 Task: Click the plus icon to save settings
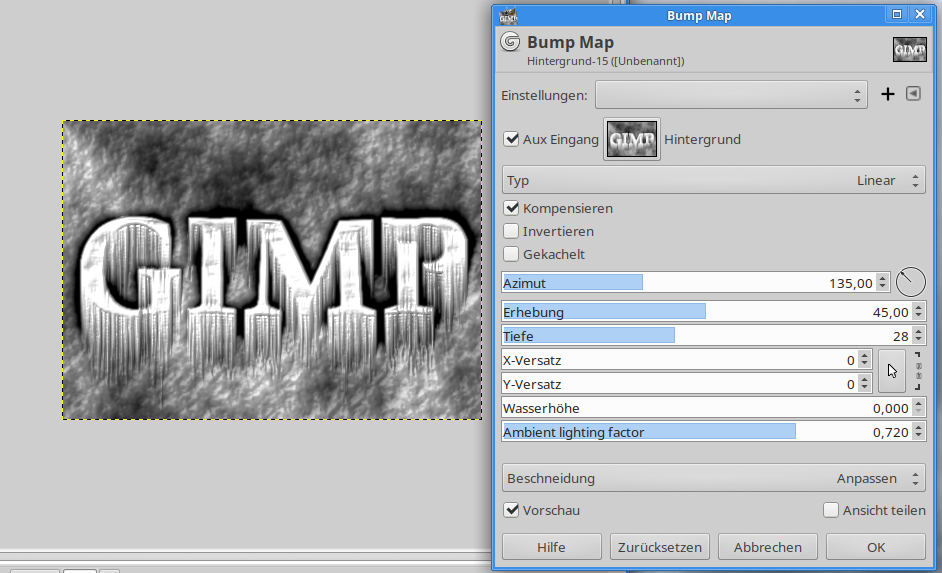point(887,94)
